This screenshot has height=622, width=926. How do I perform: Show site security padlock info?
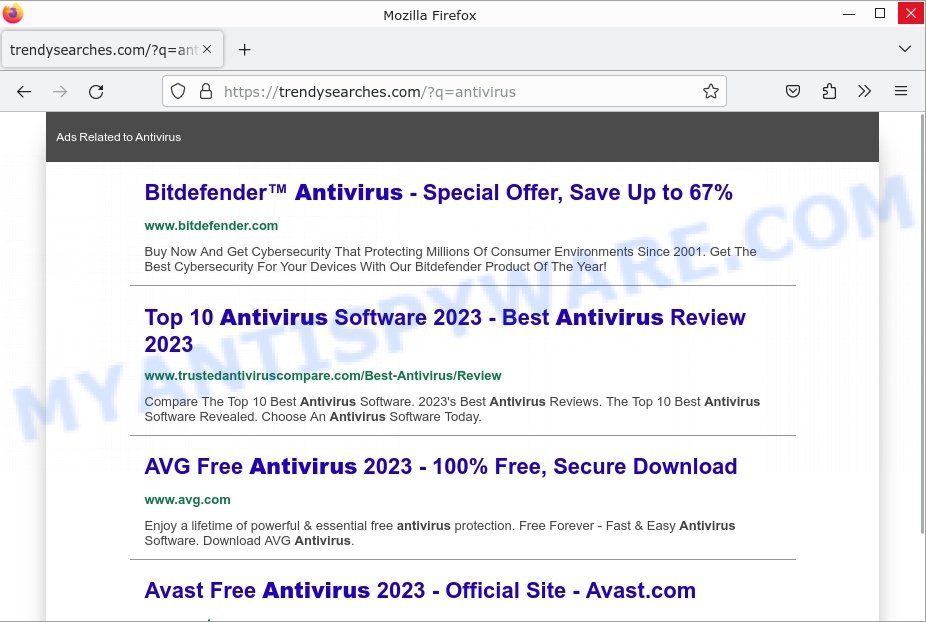[x=206, y=91]
